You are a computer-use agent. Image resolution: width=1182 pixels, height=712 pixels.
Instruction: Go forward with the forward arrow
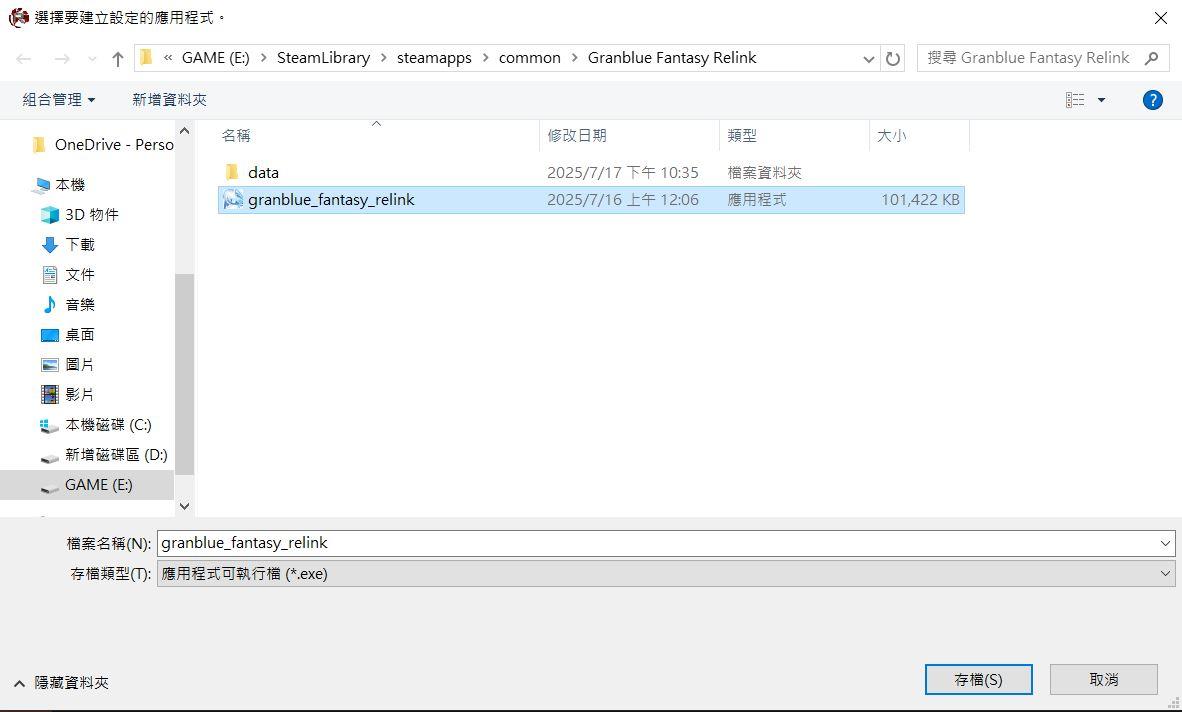(x=62, y=59)
